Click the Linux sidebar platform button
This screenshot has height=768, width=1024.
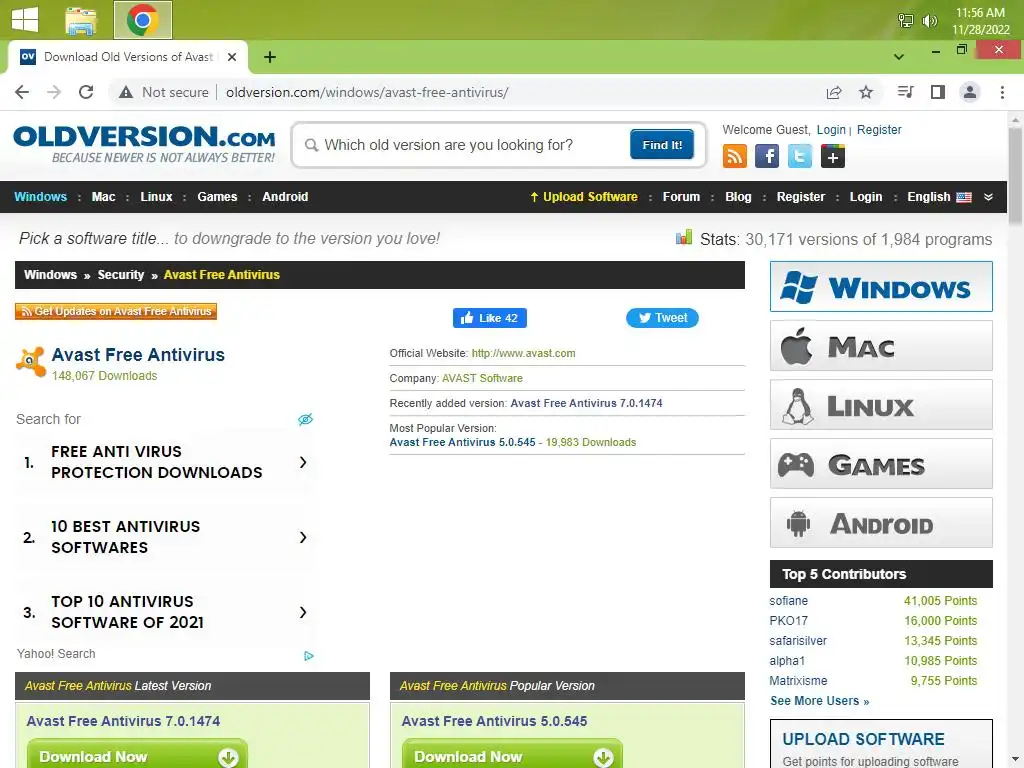(x=881, y=405)
